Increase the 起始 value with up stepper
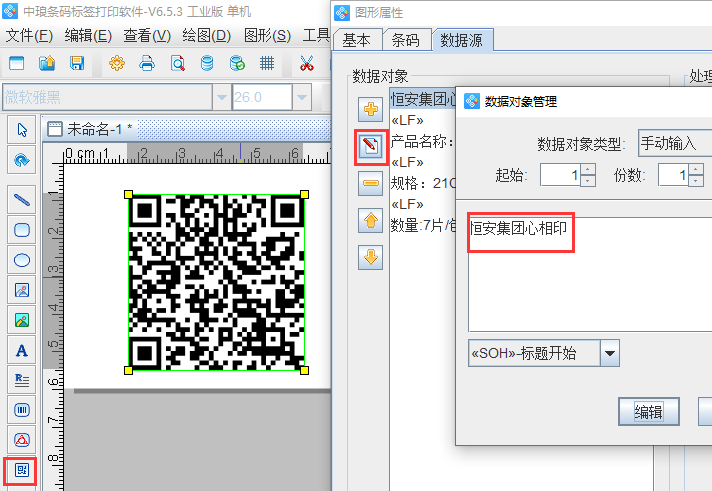The image size is (712, 491). (x=588, y=169)
